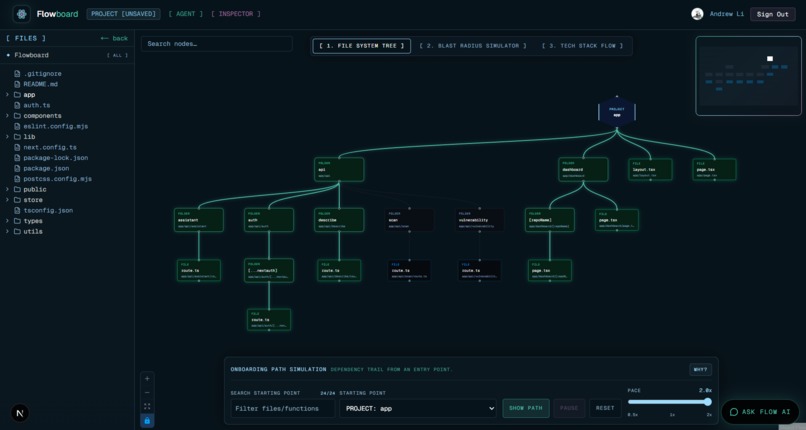Click the auth.ts file icon
The width and height of the screenshot is (806, 430).
point(17,105)
